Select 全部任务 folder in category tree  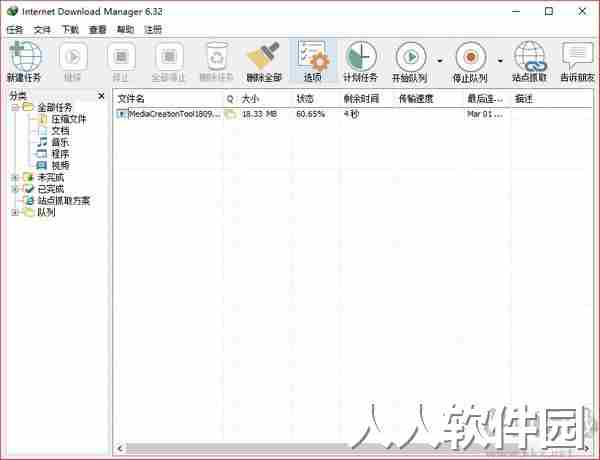54,108
